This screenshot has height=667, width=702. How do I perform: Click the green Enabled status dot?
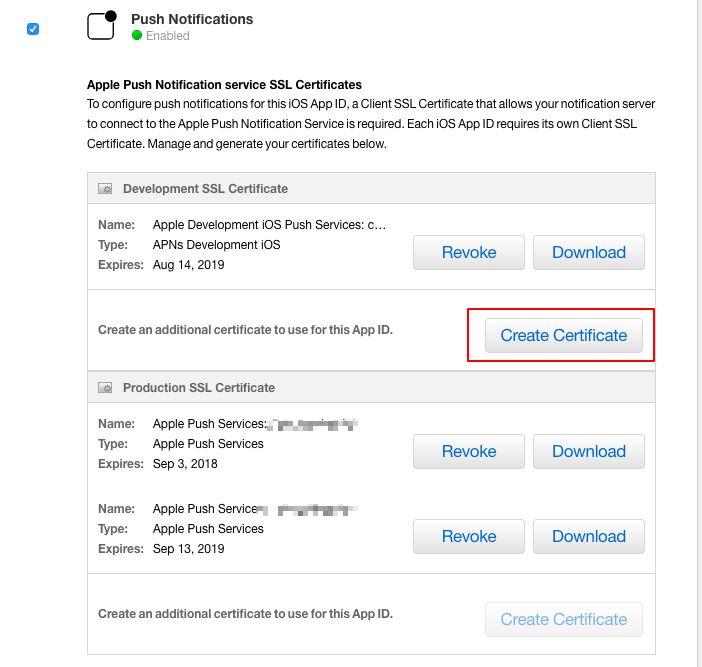pyautogui.click(x=137, y=36)
